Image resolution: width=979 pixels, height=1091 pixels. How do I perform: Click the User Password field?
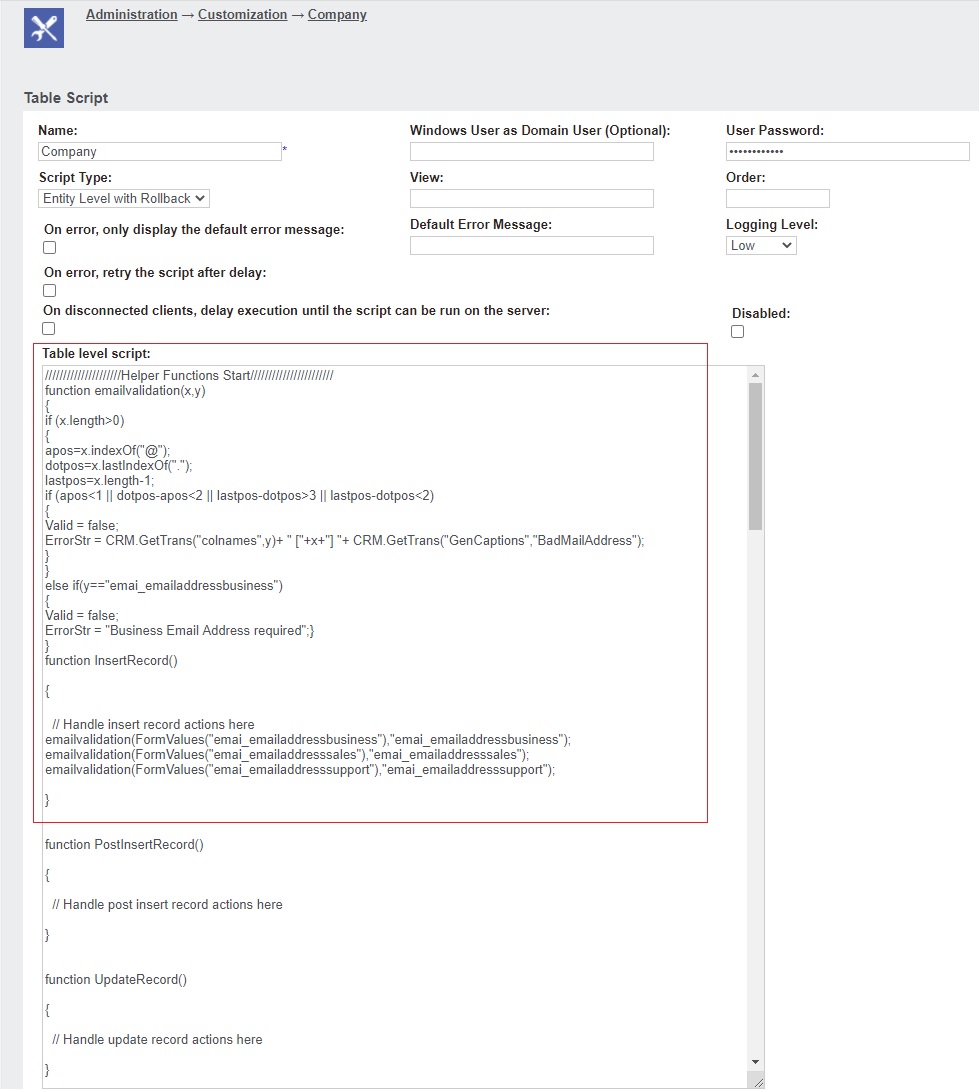click(x=847, y=151)
